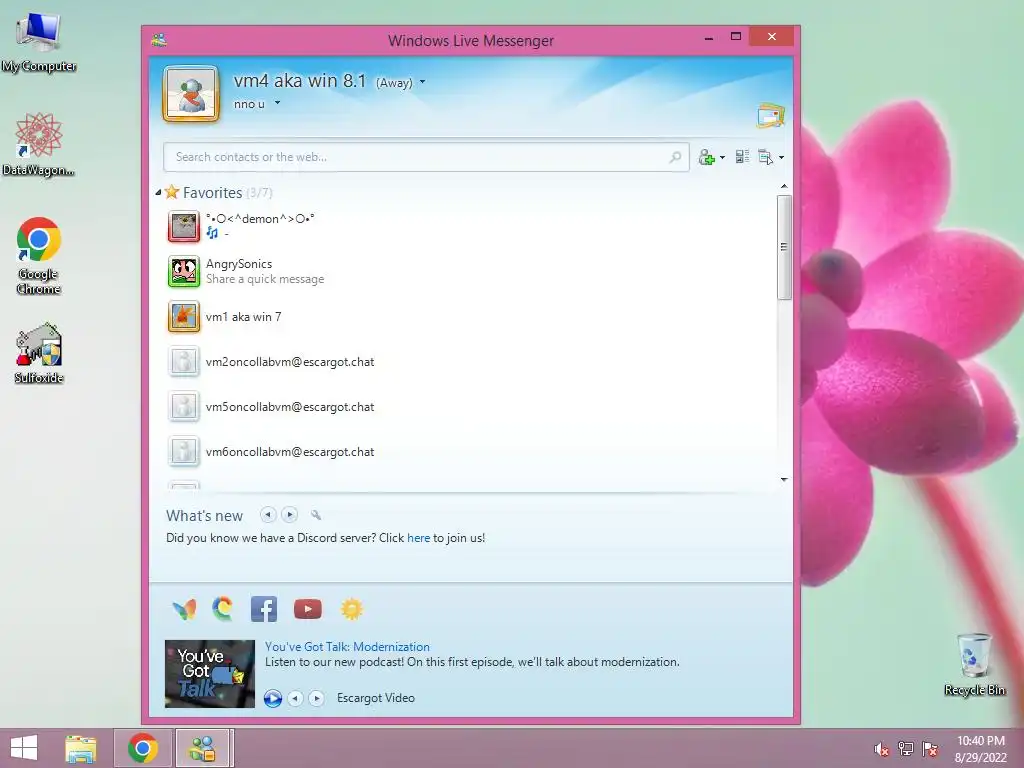Open the Windows Start button
This screenshot has width=1024, height=768.
coord(24,748)
